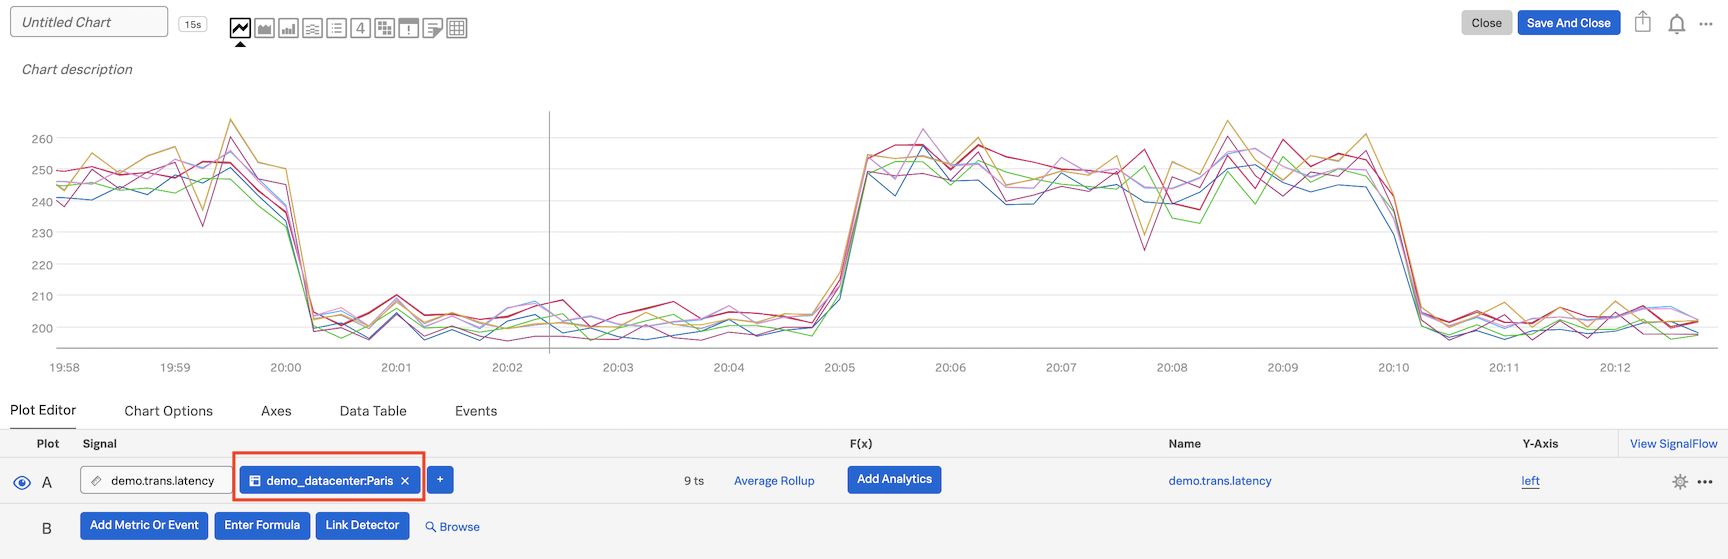Change plot A's left Y-axis setting
The image size is (1728, 559).
pos(1530,481)
